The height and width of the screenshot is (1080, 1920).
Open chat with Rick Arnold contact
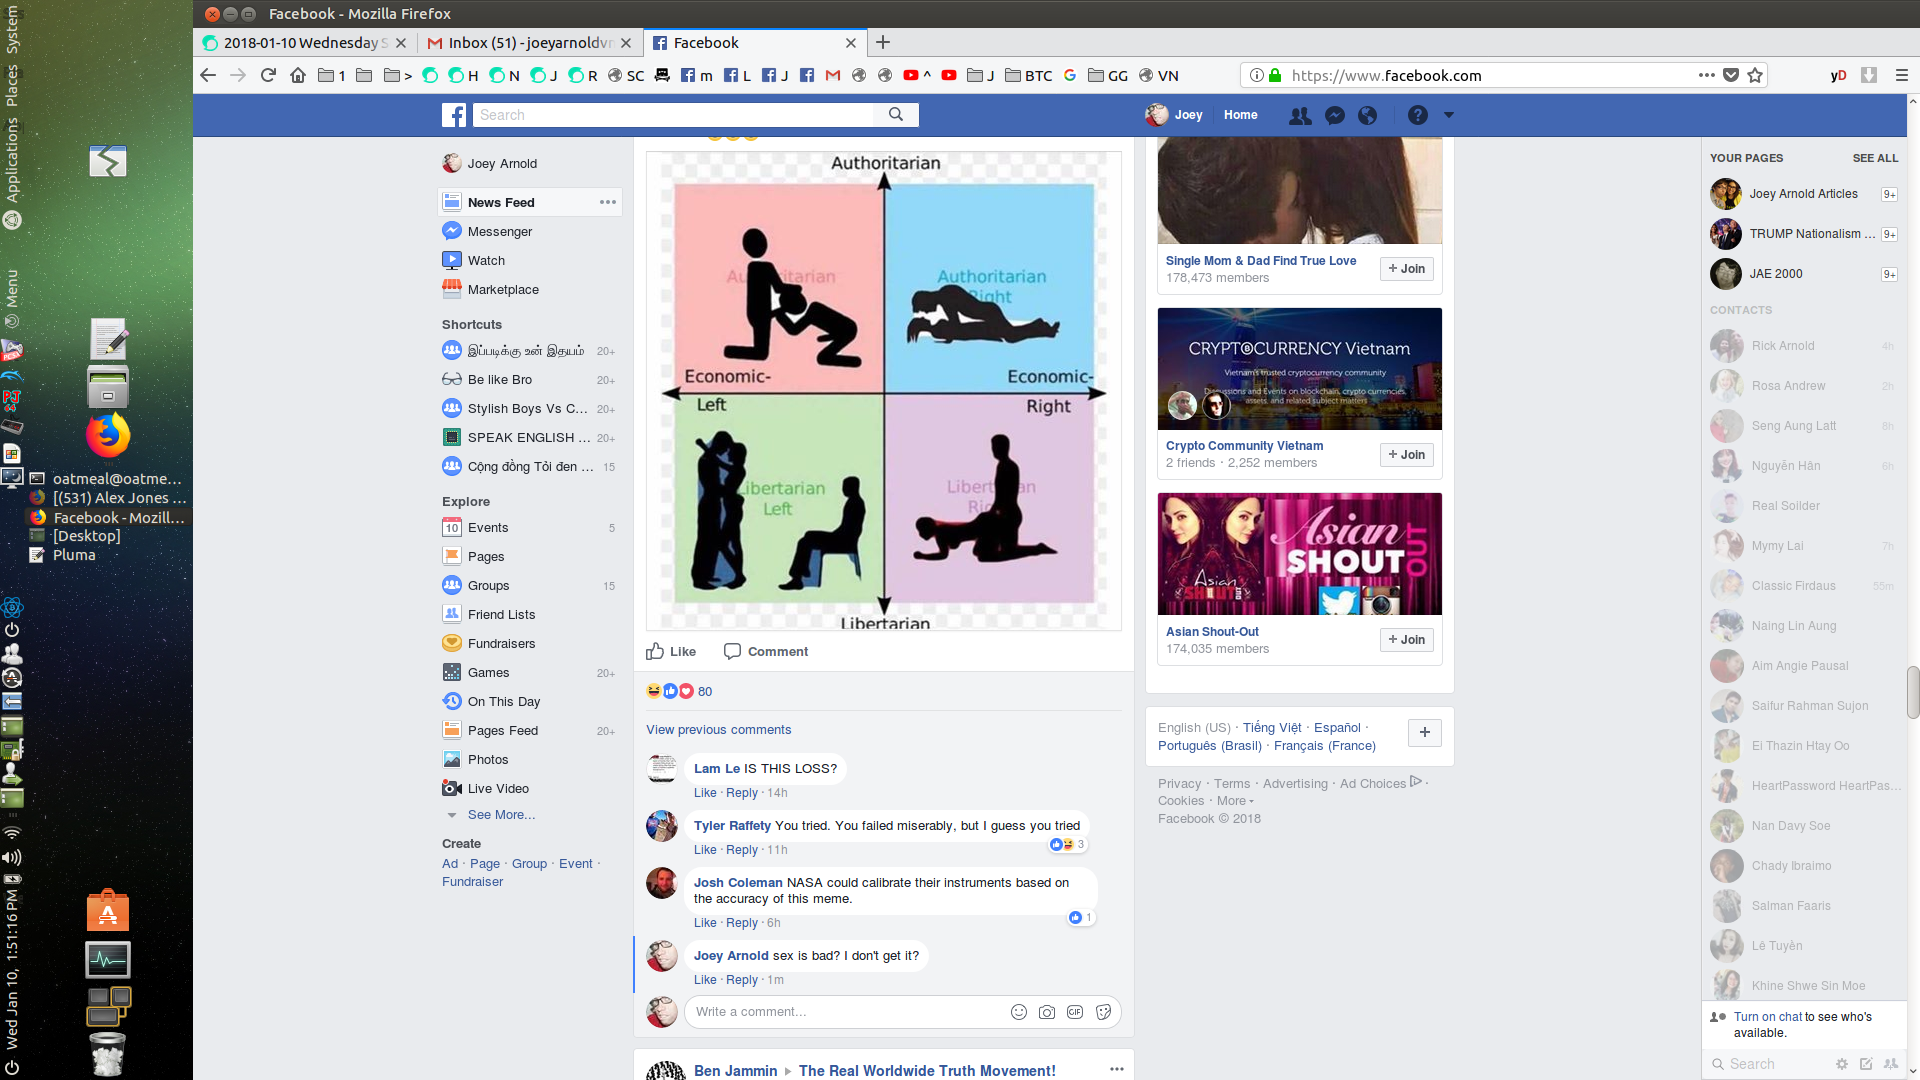click(x=1803, y=345)
